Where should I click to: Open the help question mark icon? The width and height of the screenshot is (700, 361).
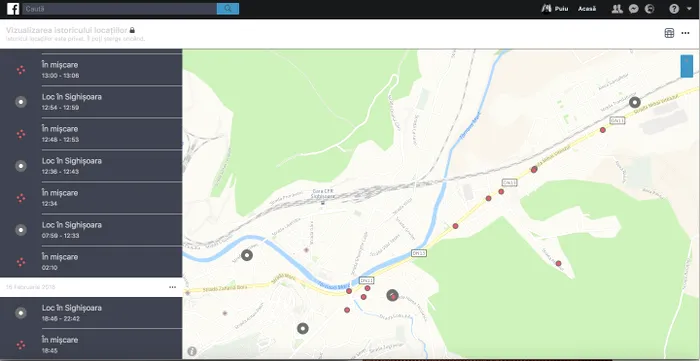[x=674, y=9]
